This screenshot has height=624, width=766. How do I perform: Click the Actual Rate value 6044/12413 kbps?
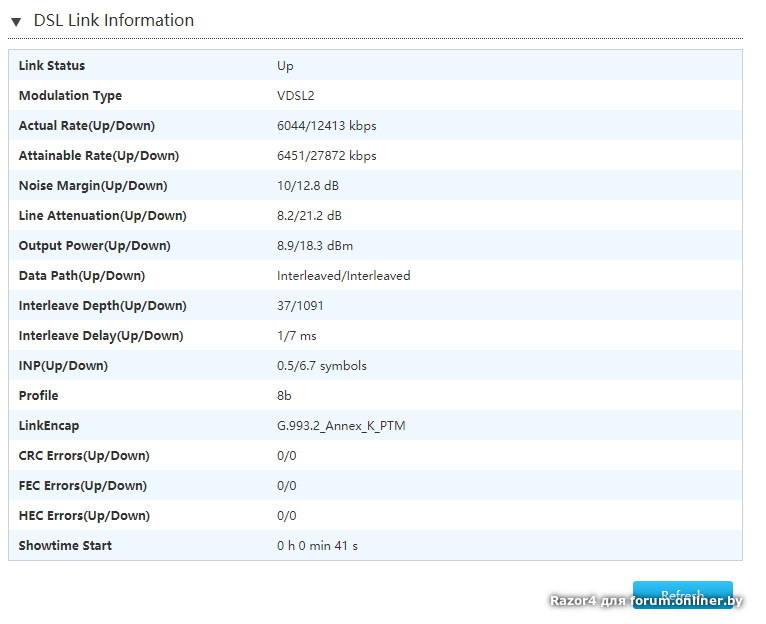(326, 126)
